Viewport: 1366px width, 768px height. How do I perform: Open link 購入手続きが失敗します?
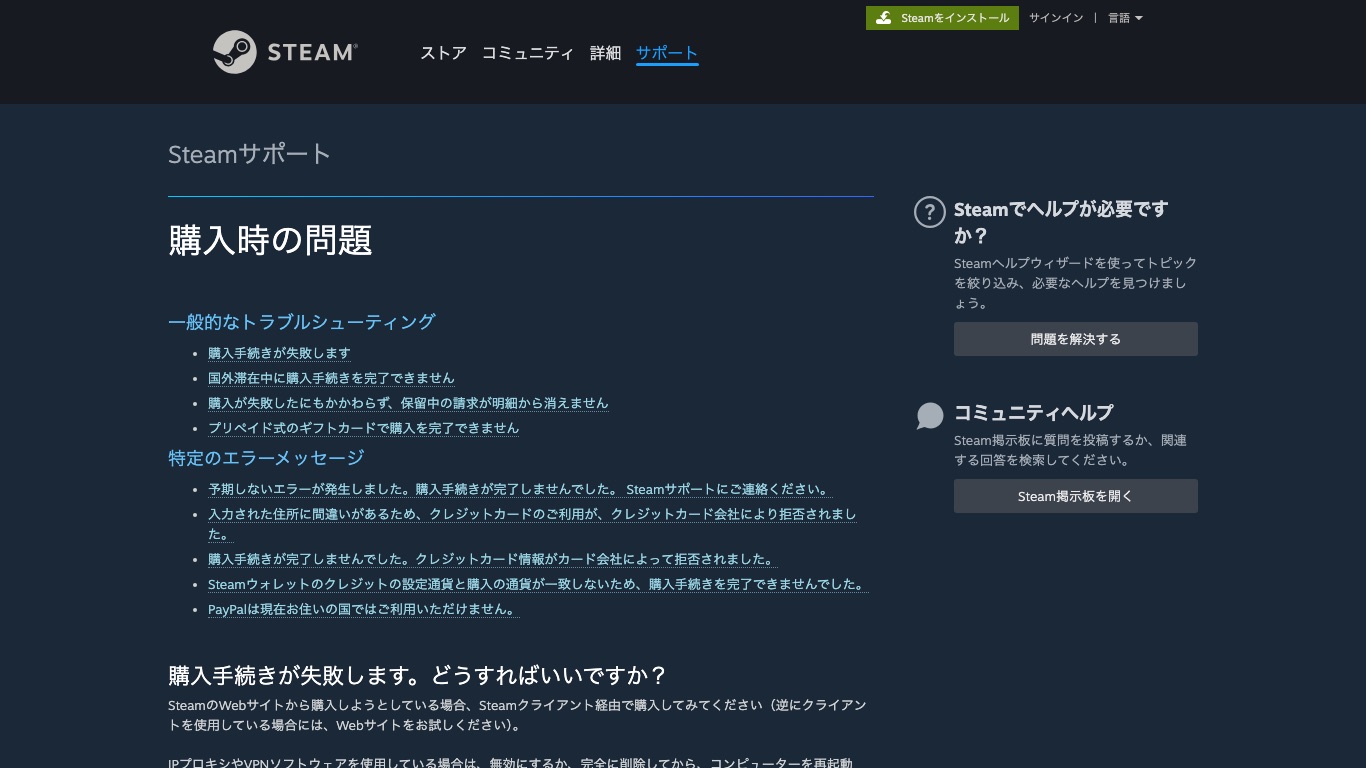[x=279, y=353]
